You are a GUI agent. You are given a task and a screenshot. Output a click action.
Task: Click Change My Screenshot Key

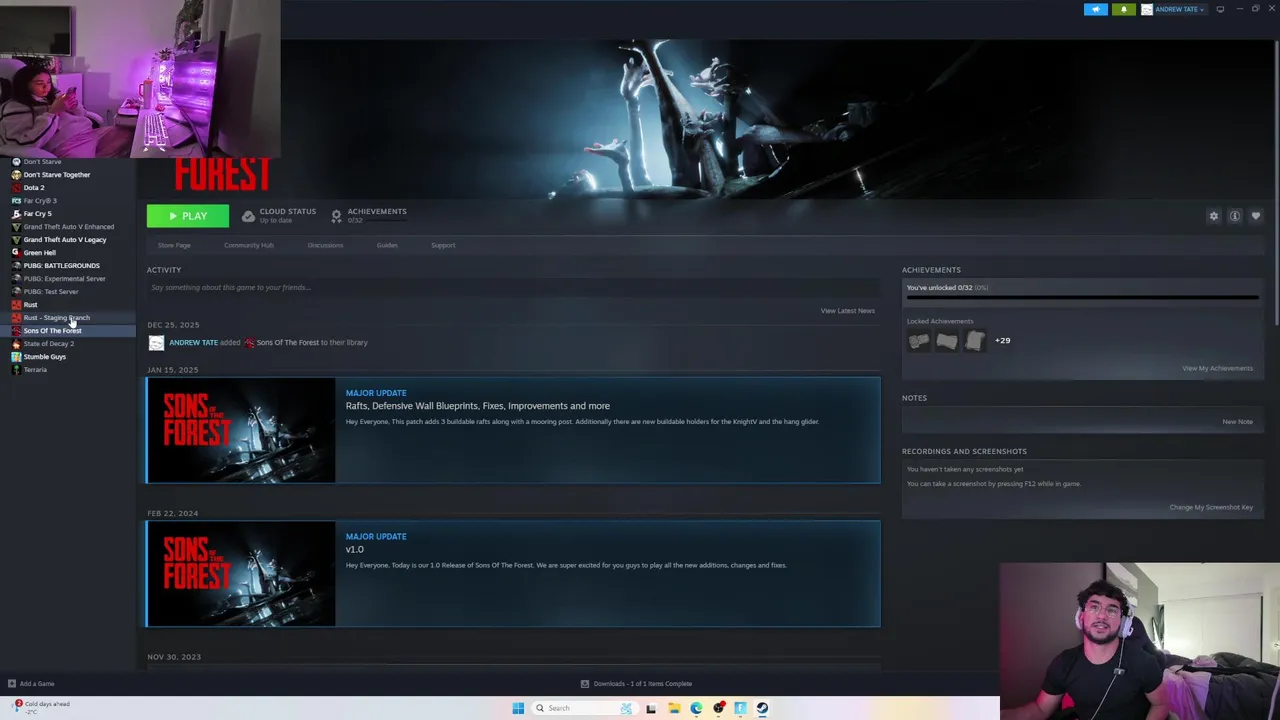[x=1211, y=507]
